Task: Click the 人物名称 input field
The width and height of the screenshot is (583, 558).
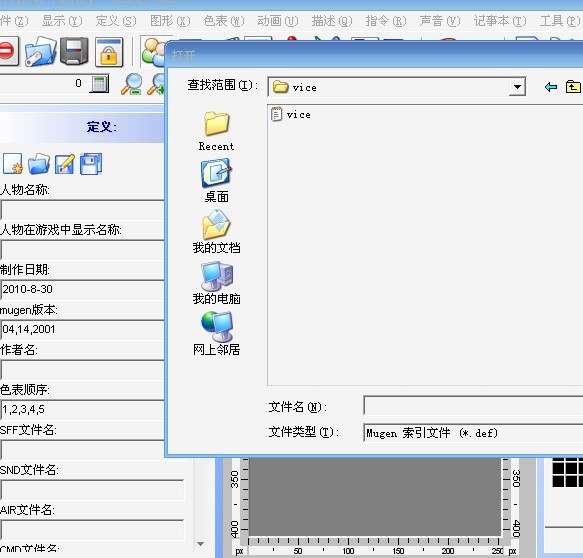Action: (x=82, y=209)
